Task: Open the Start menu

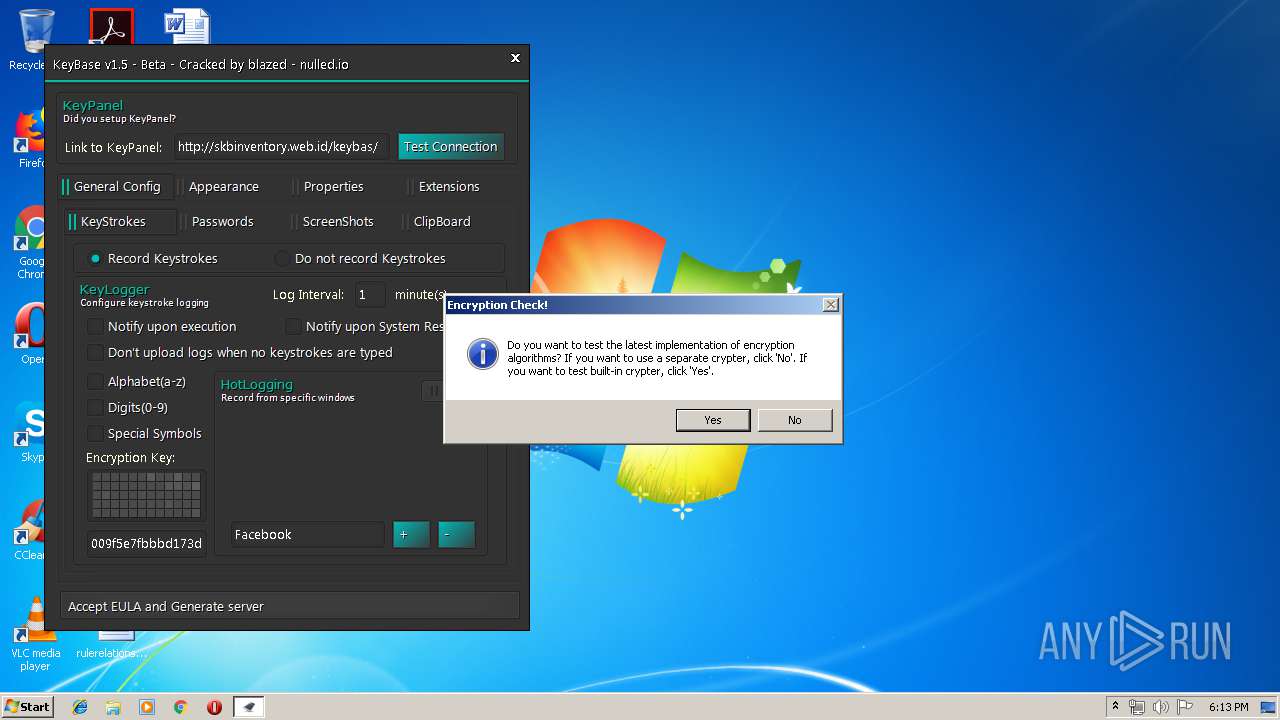Action: click(x=27, y=706)
